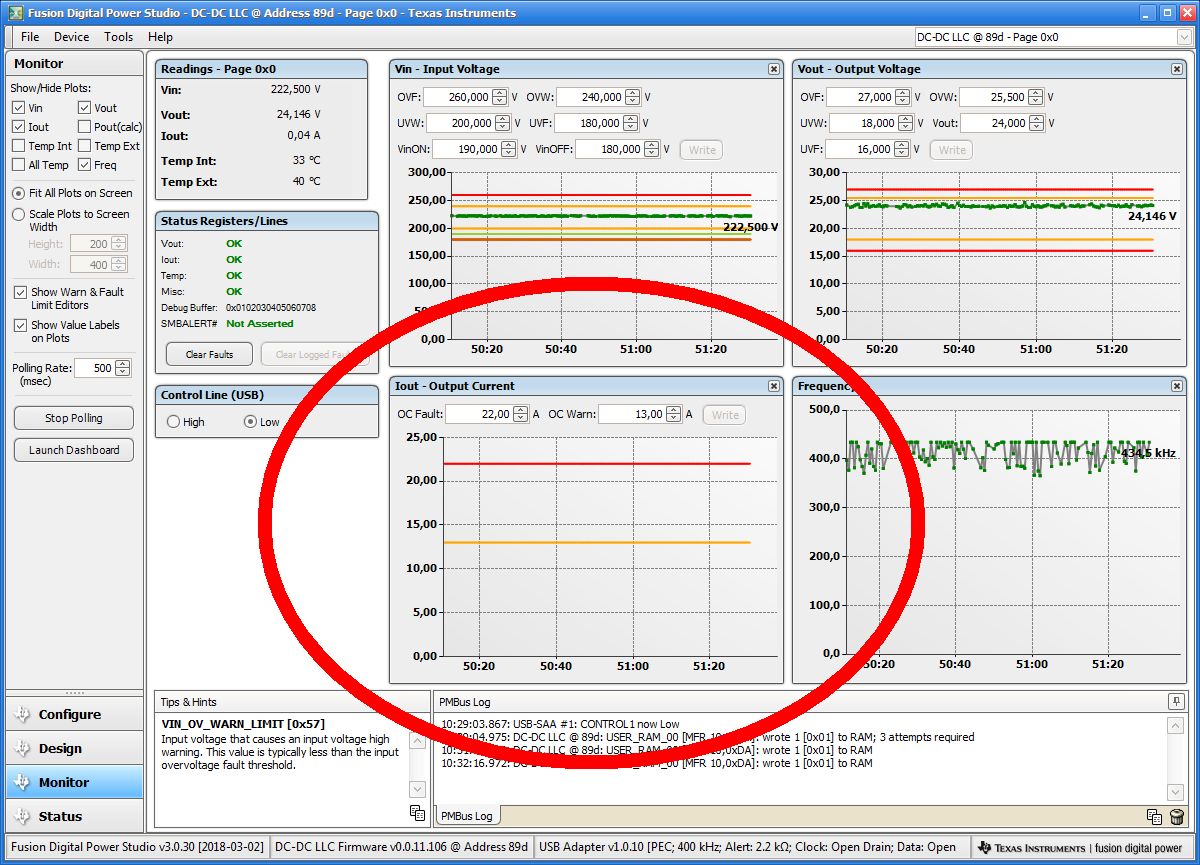Select Fit All Plots on Screen
Screen dimensions: 1200x865
click(19, 193)
